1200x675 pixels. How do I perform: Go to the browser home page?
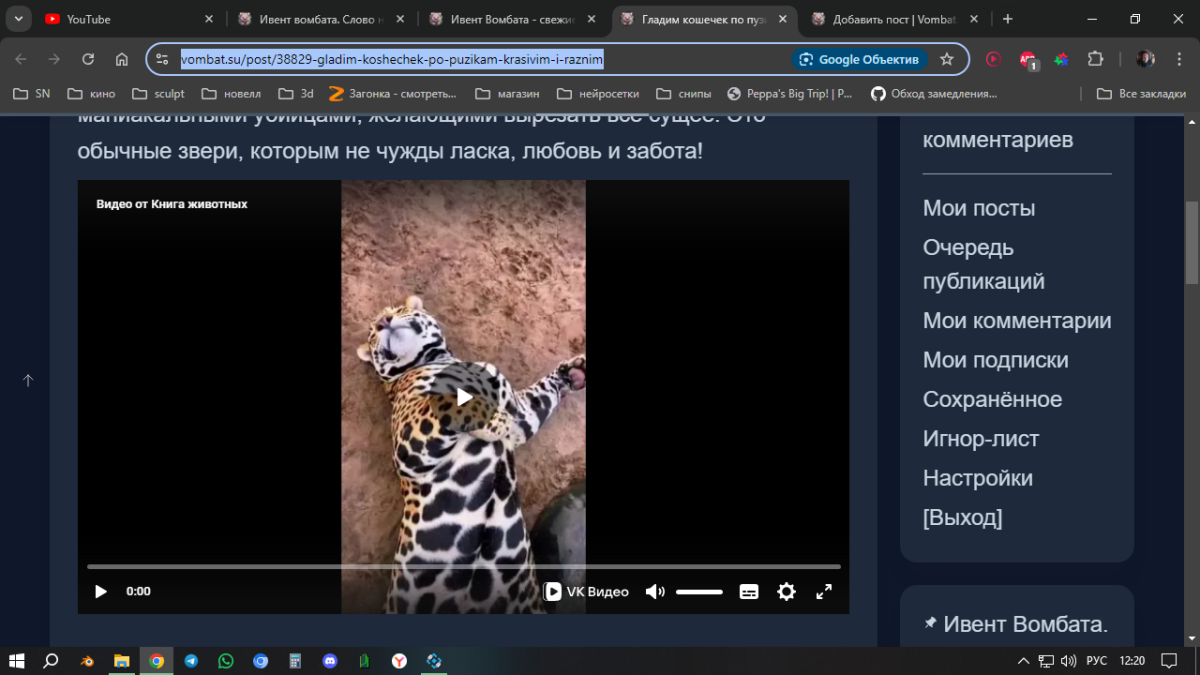tap(122, 59)
